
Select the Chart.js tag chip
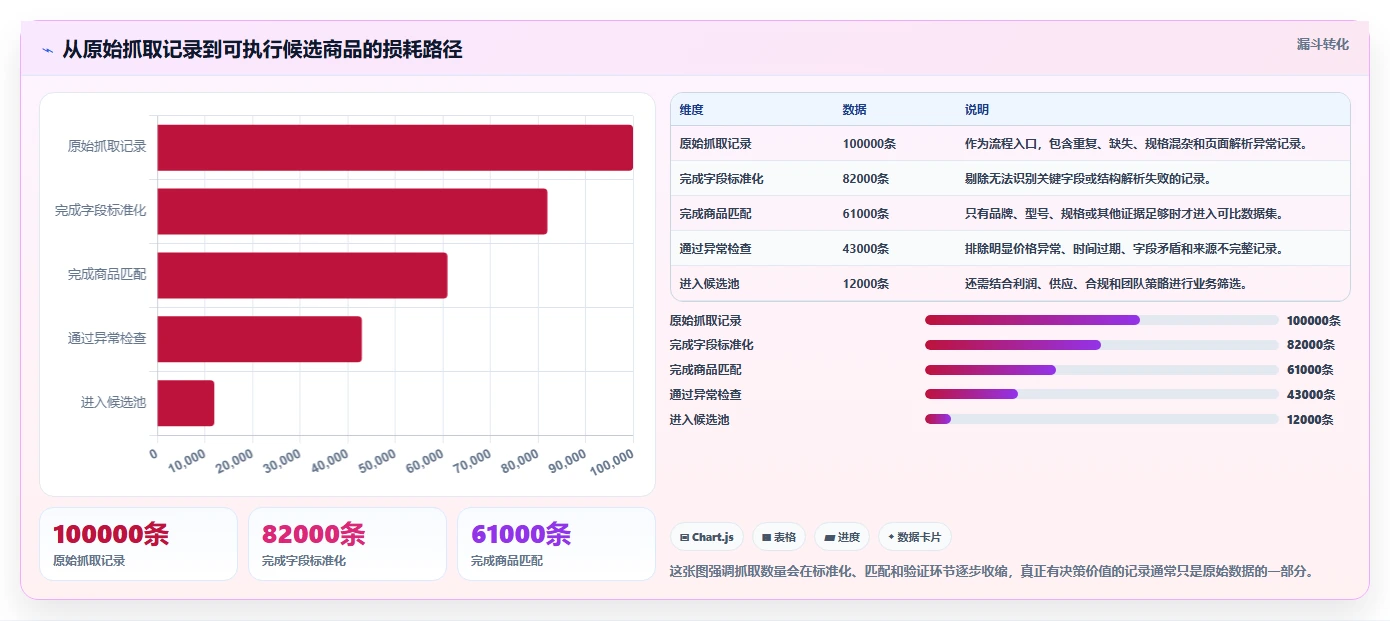coord(707,537)
